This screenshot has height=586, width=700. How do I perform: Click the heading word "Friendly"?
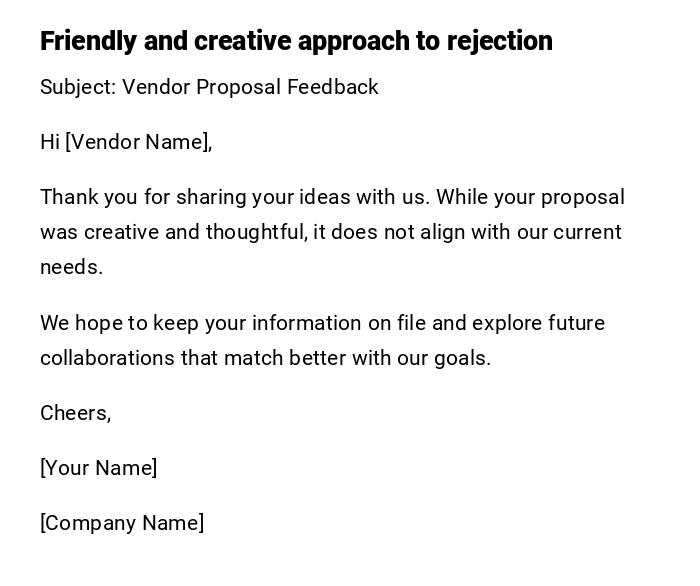[x=88, y=41]
